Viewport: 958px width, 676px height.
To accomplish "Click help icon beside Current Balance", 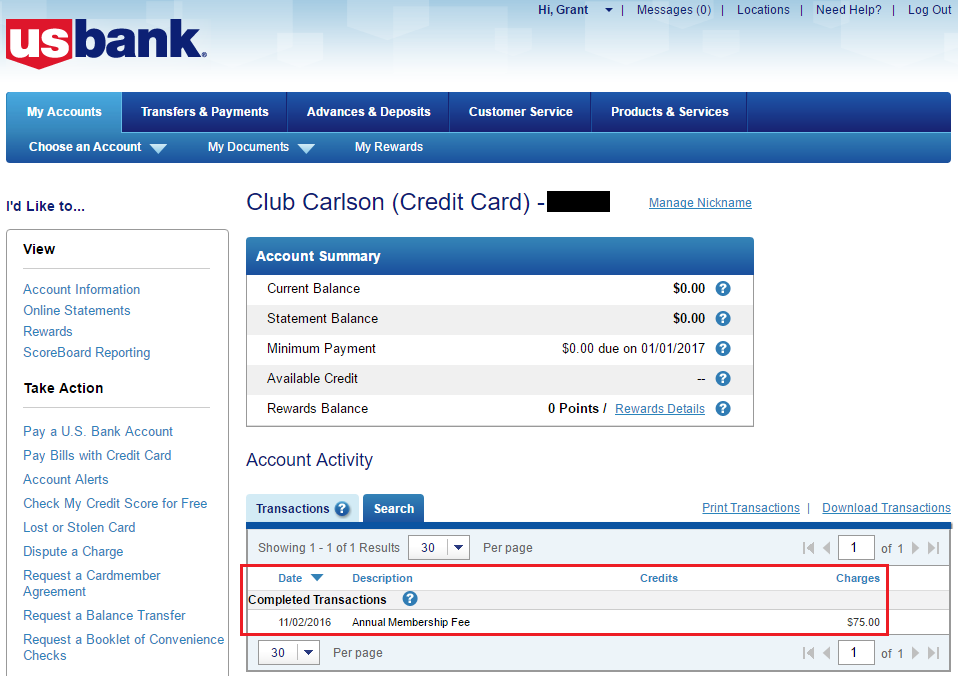I will 723,288.
